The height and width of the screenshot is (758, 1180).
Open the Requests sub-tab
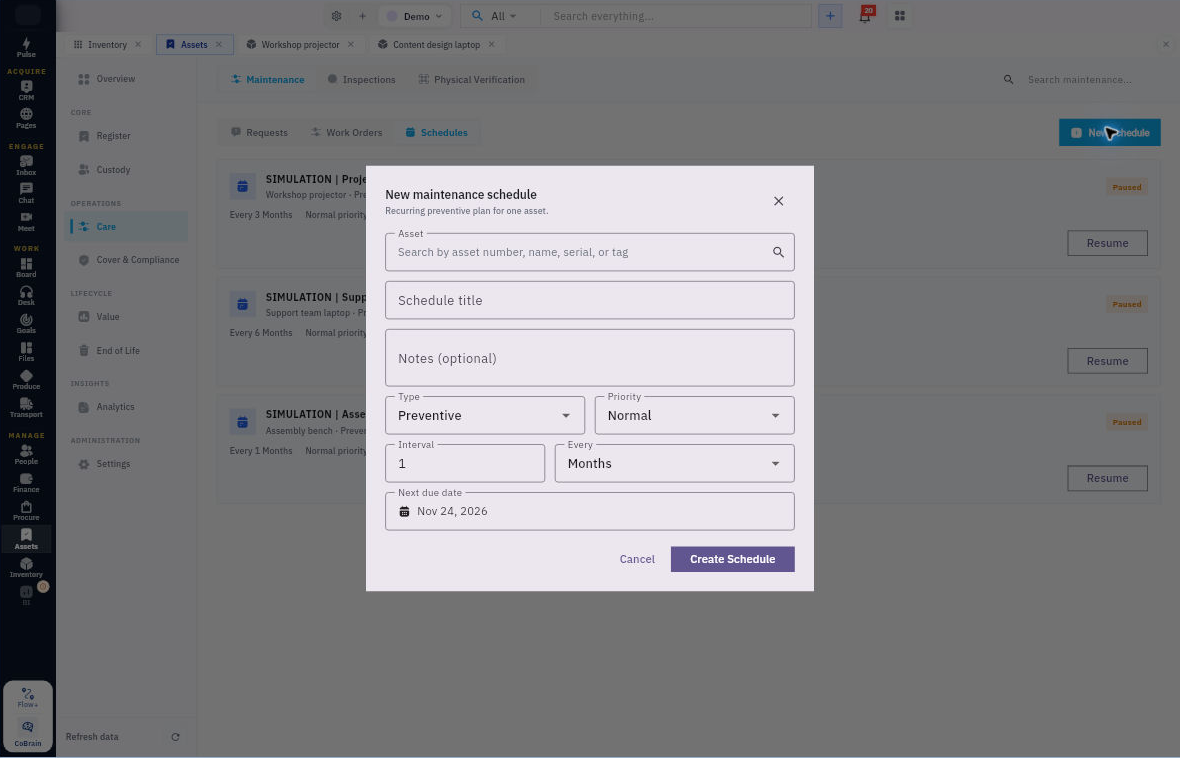tap(260, 132)
